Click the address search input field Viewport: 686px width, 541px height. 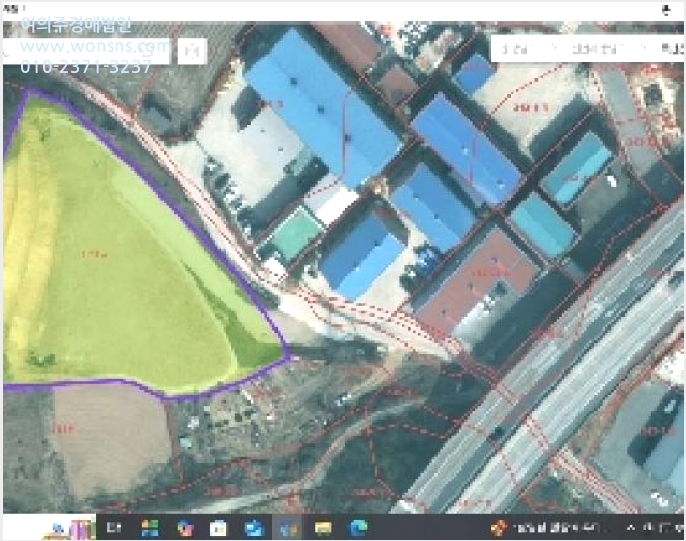[86, 52]
